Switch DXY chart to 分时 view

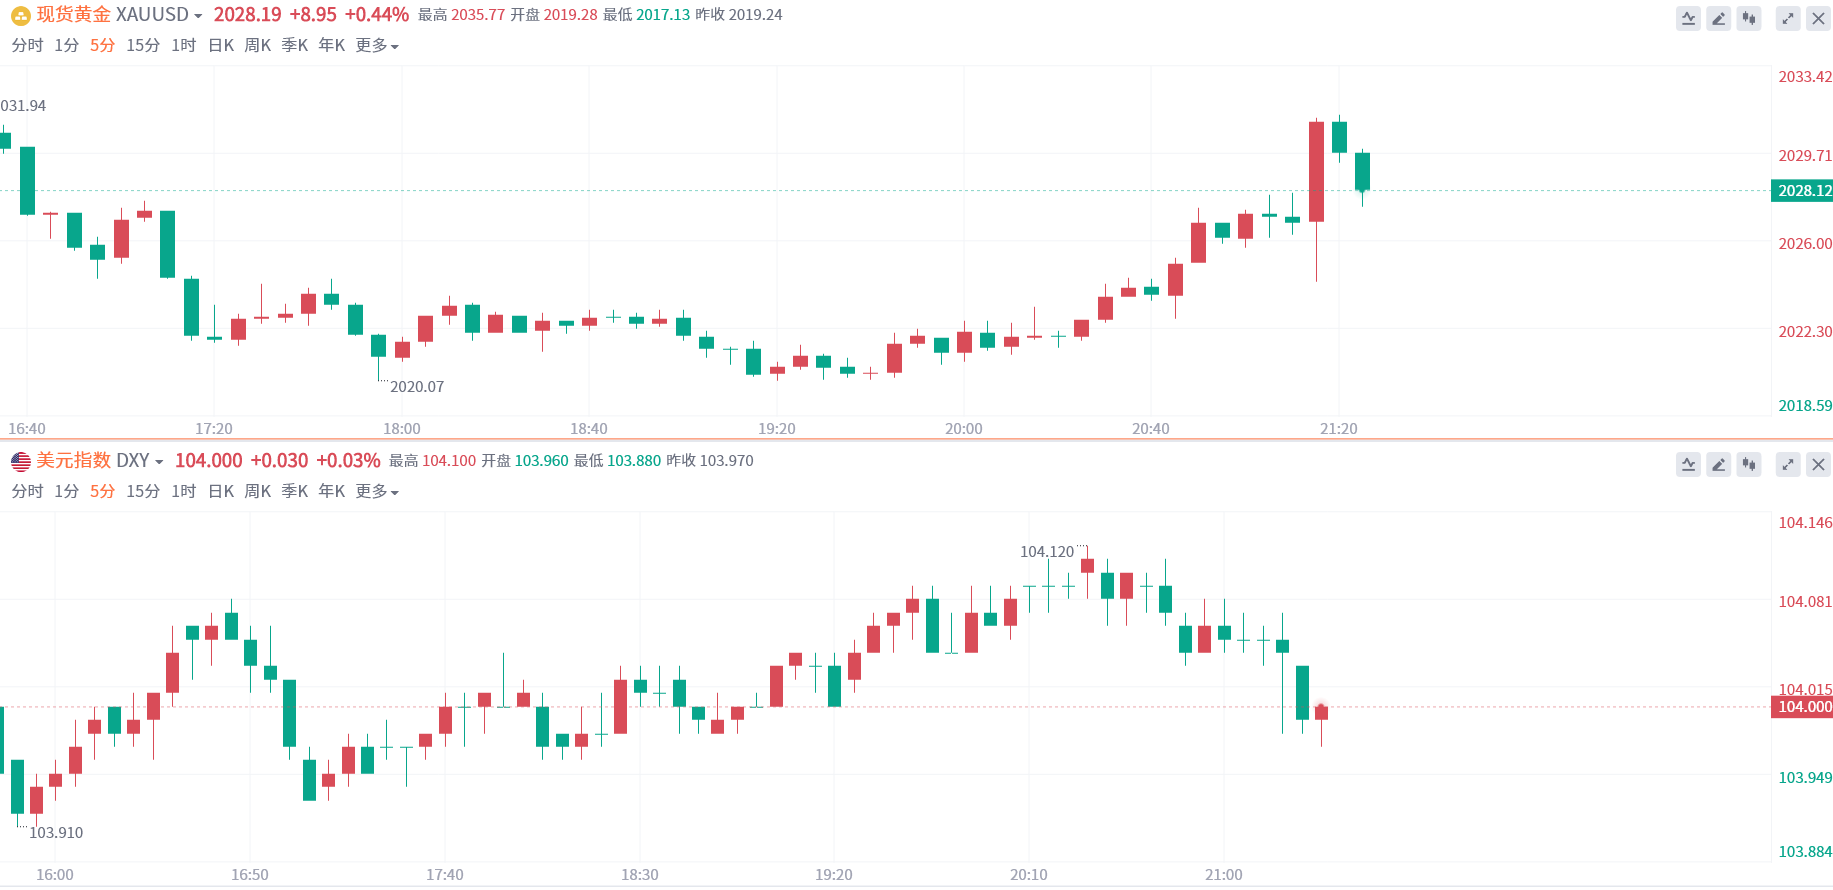(x=28, y=492)
